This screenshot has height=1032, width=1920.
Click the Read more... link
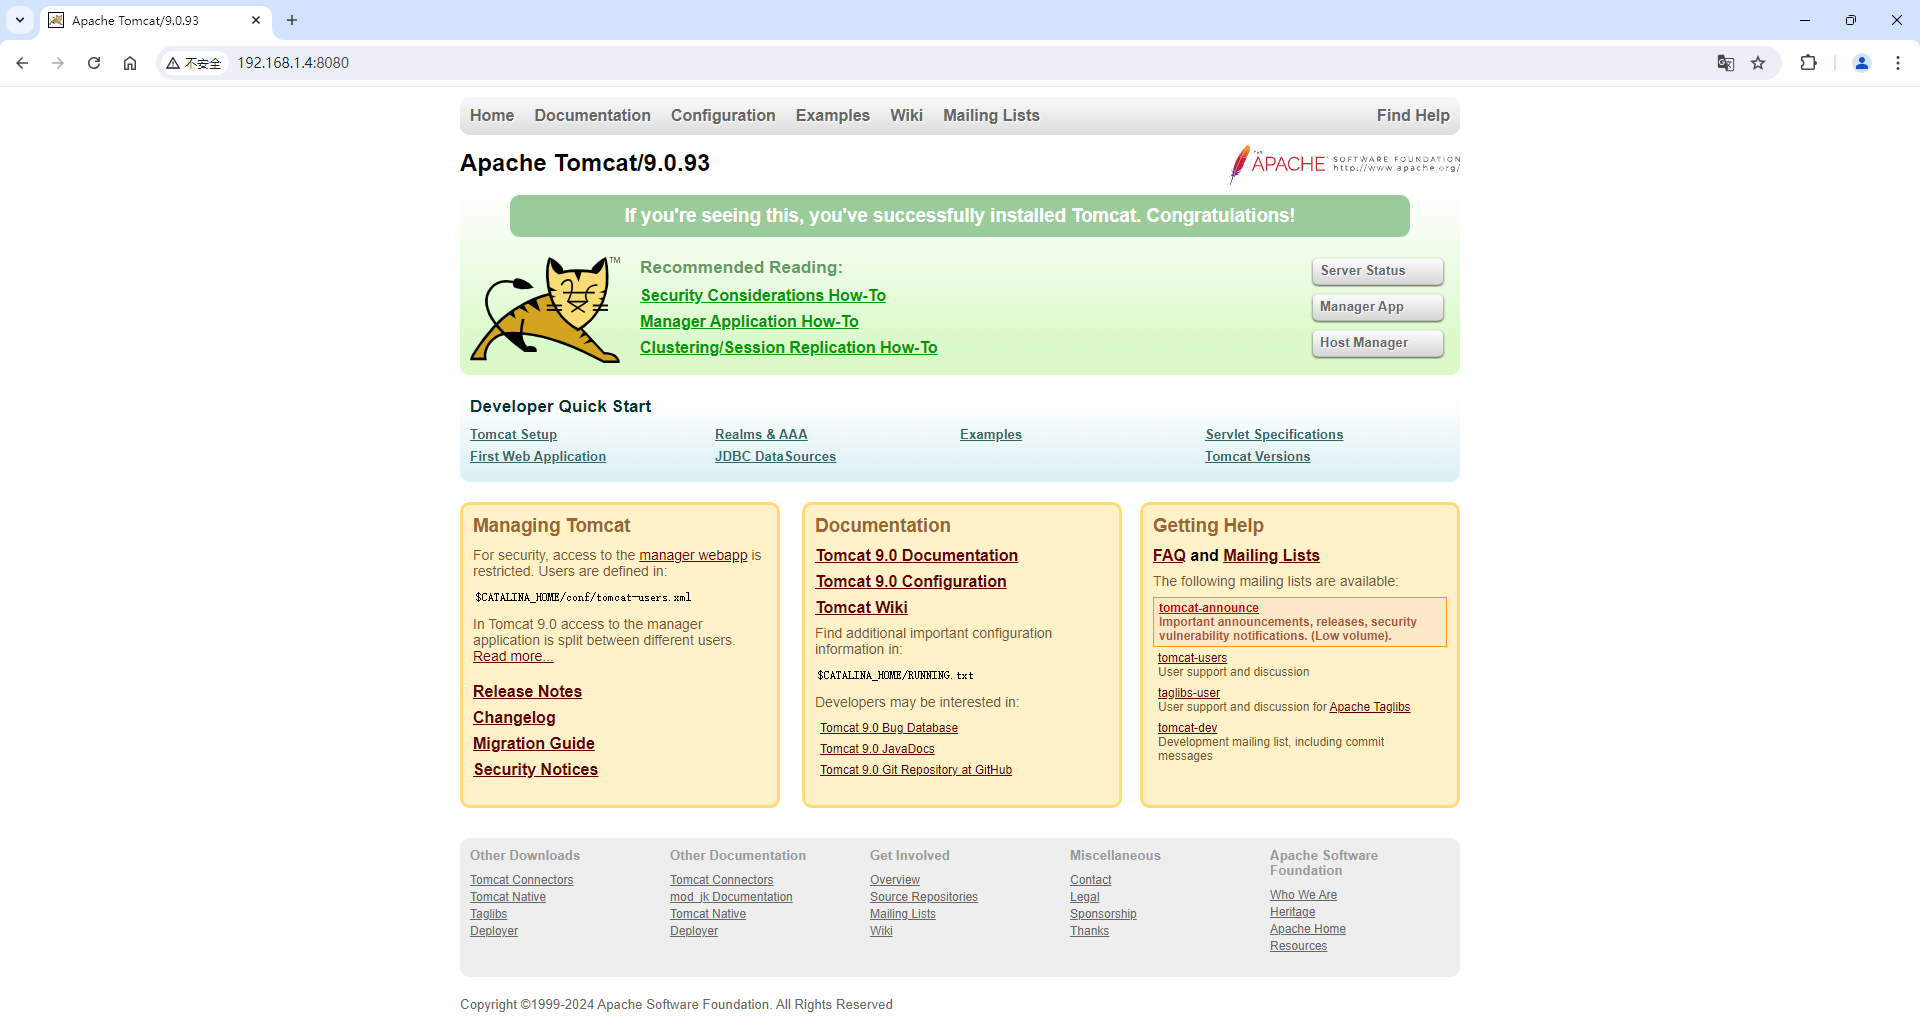tap(513, 657)
